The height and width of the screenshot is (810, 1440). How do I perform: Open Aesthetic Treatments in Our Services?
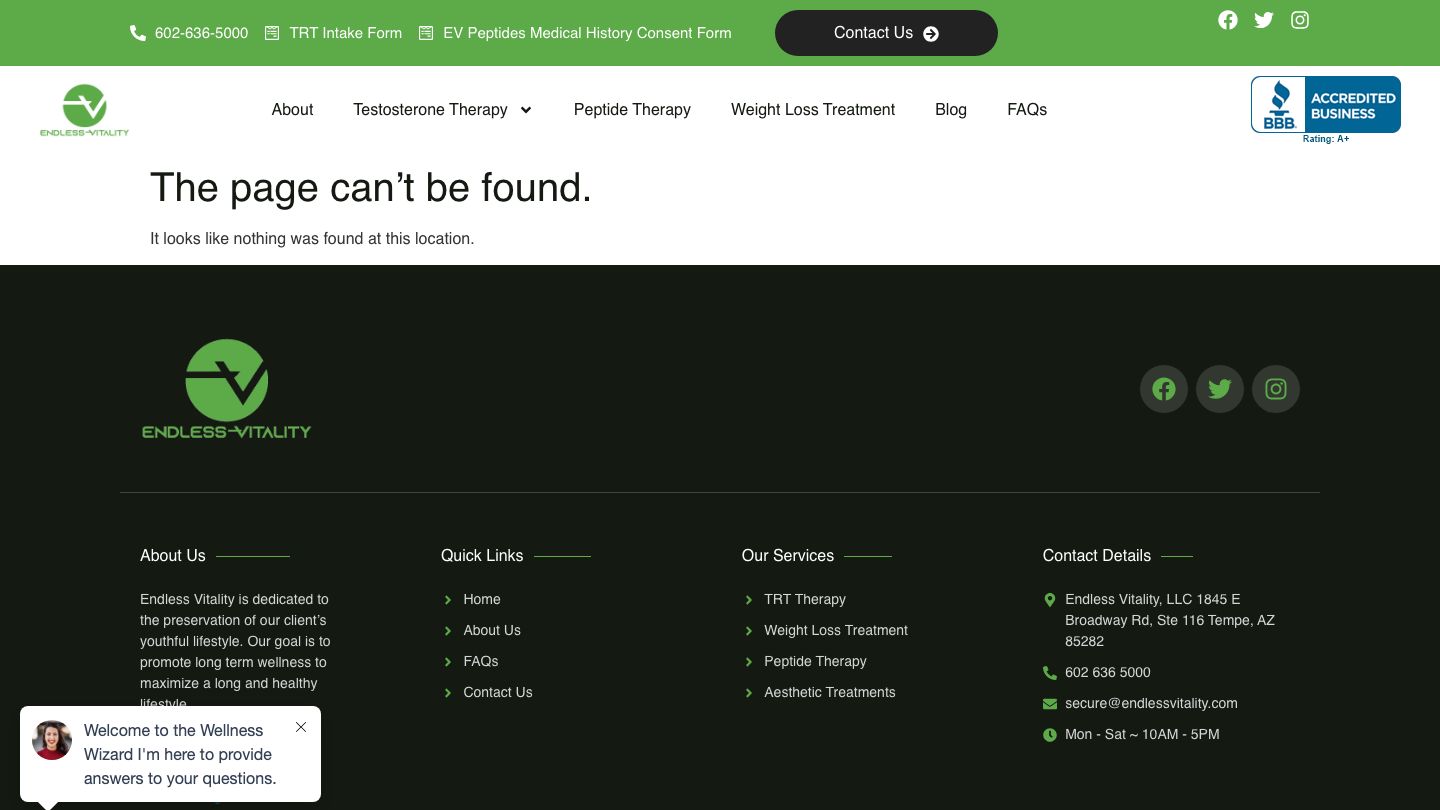pos(829,692)
